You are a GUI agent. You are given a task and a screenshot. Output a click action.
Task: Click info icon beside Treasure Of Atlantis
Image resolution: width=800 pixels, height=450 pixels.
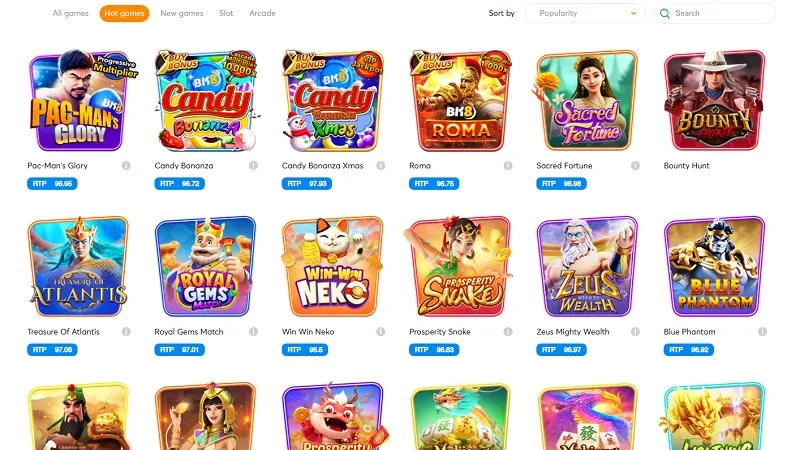pos(126,332)
